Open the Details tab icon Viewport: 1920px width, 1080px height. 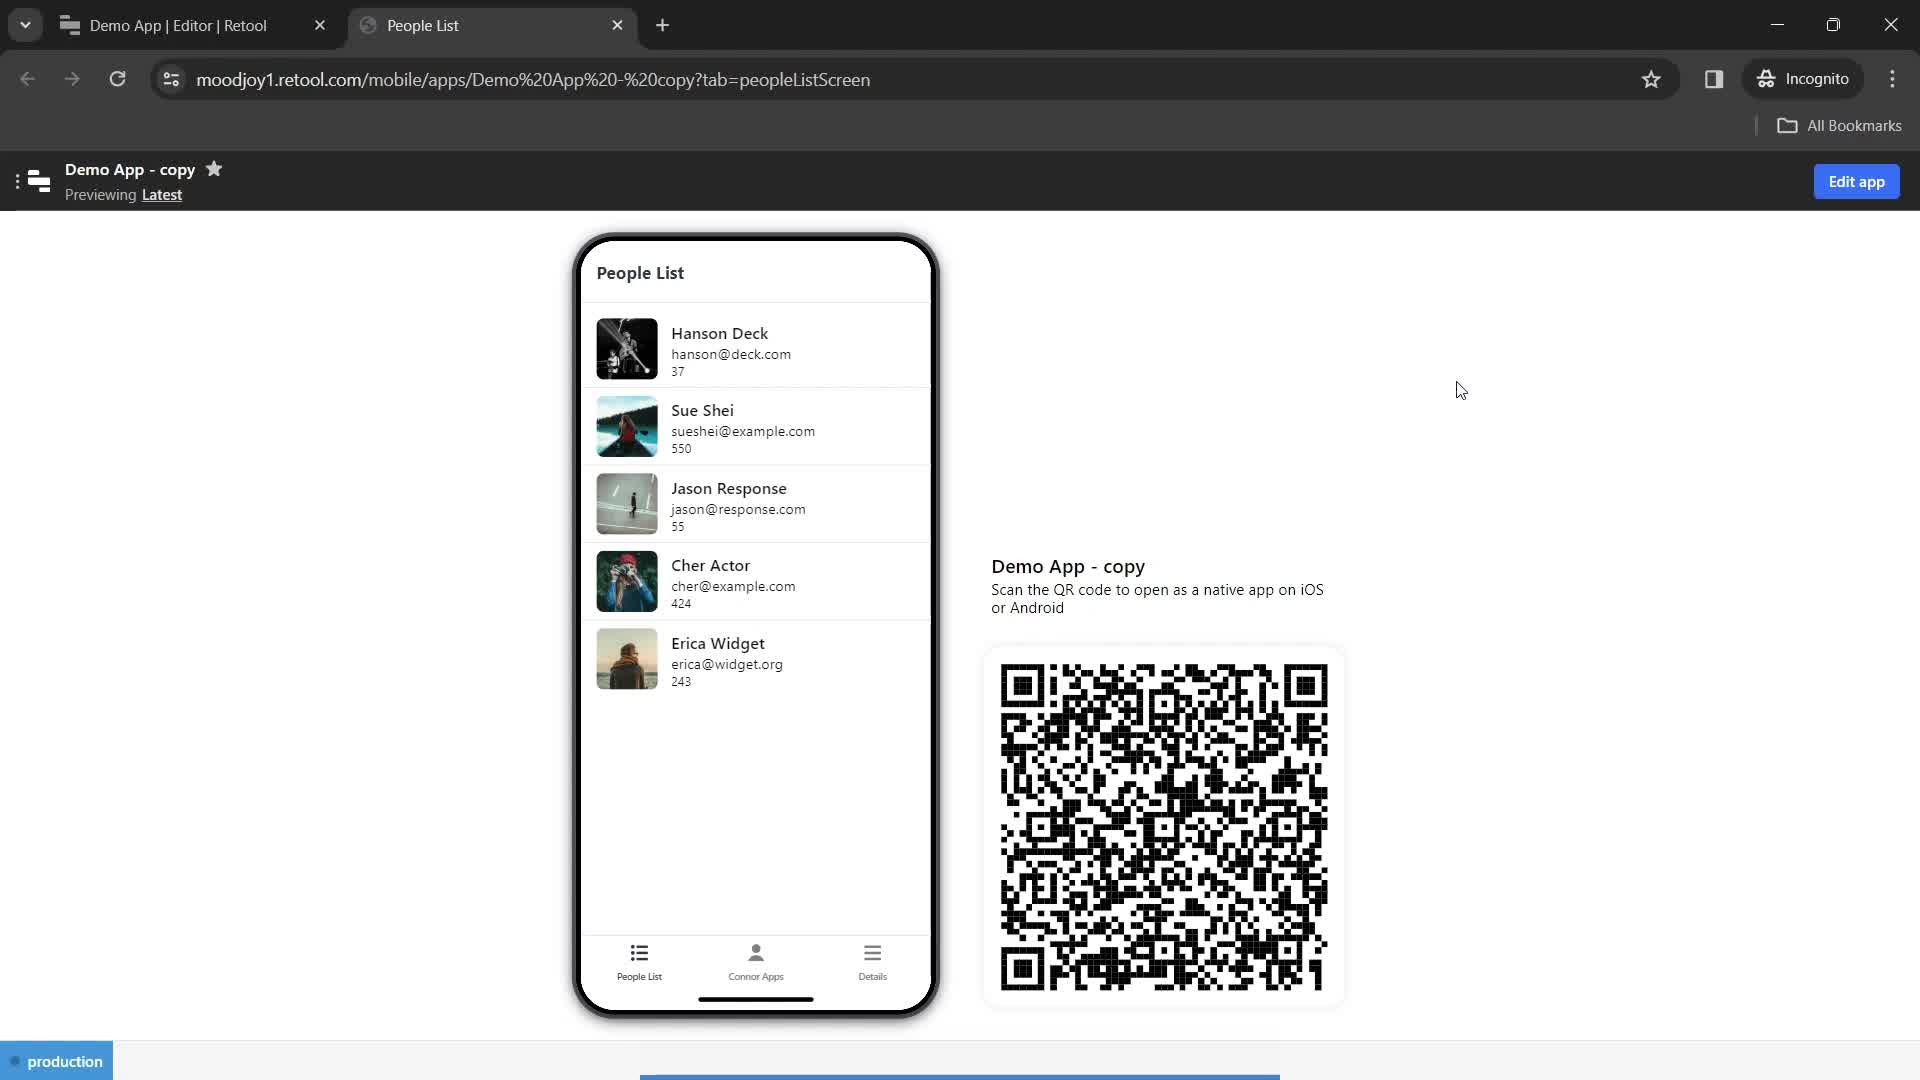pyautogui.click(x=872, y=953)
